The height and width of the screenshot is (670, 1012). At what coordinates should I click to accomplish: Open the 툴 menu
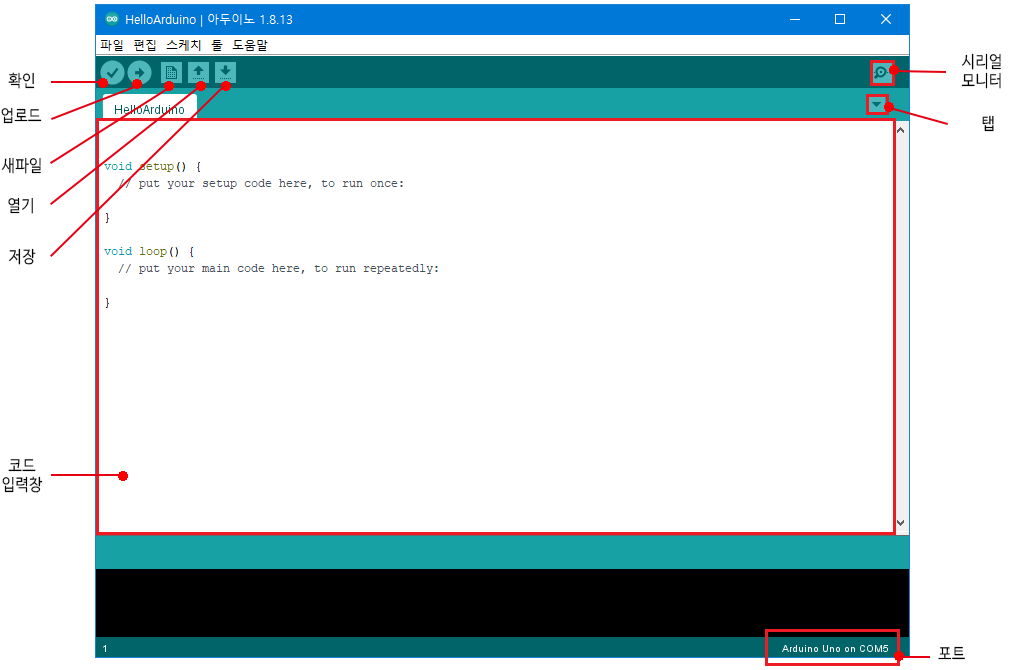[x=217, y=45]
